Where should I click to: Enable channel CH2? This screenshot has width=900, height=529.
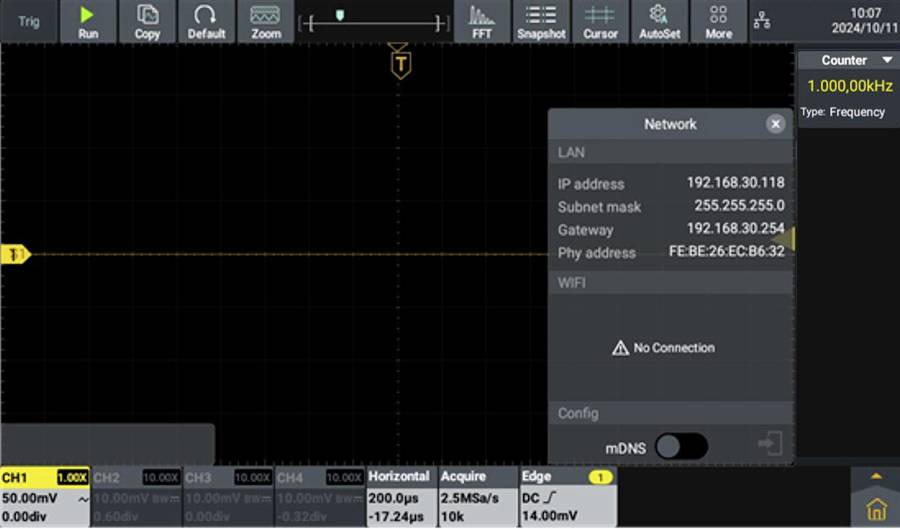[137, 496]
